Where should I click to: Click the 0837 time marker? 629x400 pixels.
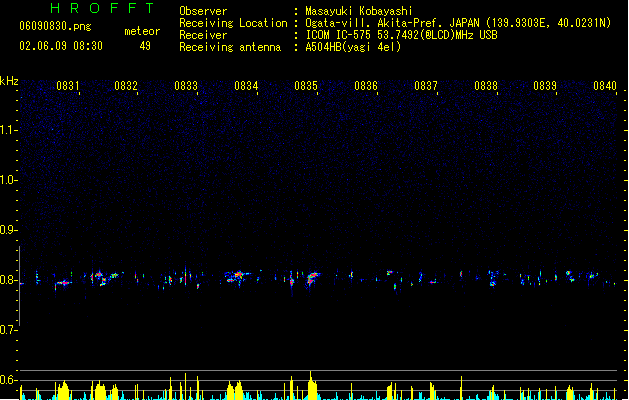click(426, 86)
